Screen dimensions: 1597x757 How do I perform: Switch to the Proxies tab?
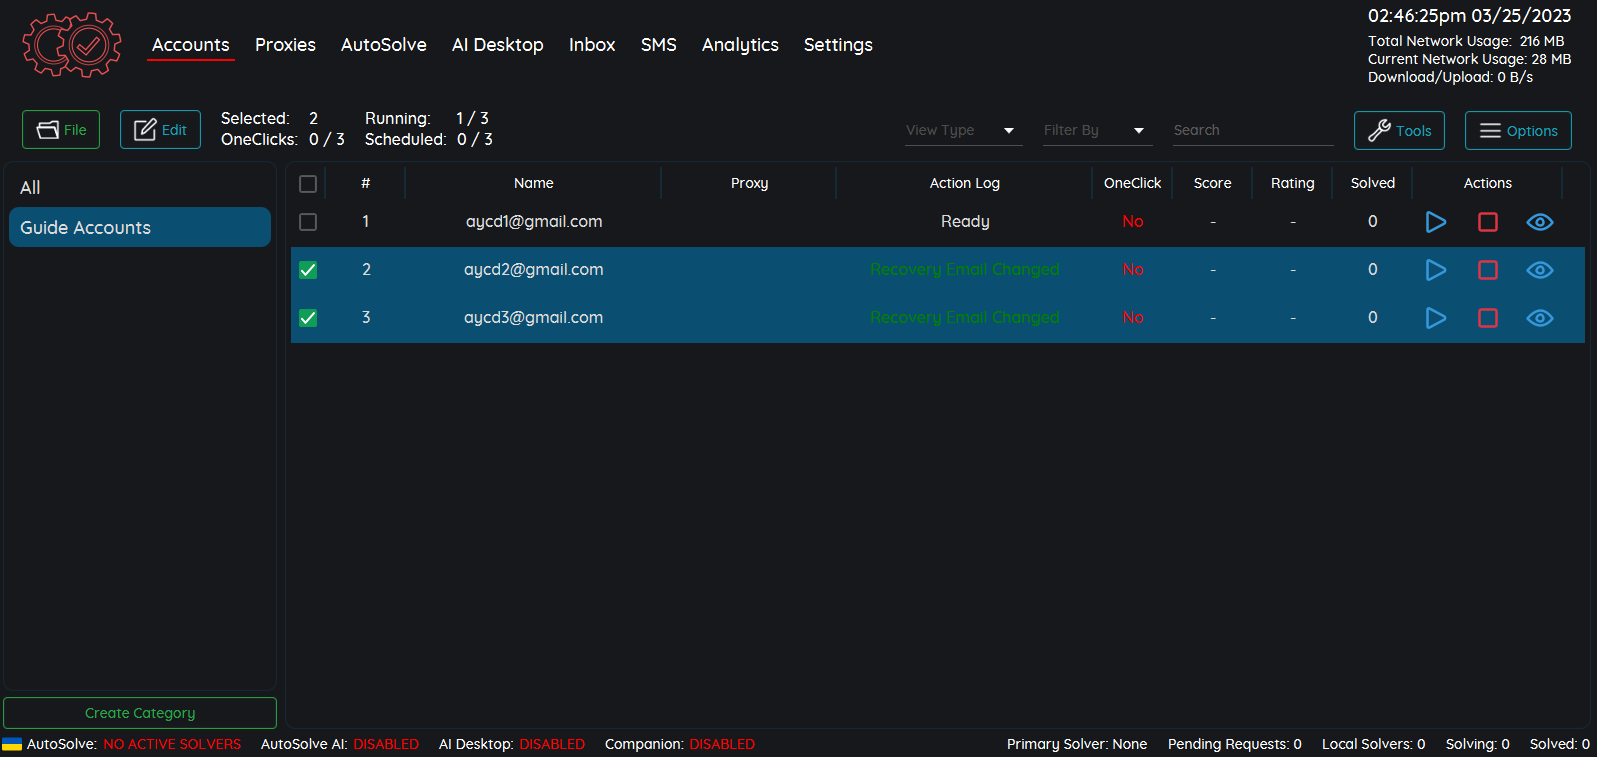coord(285,45)
